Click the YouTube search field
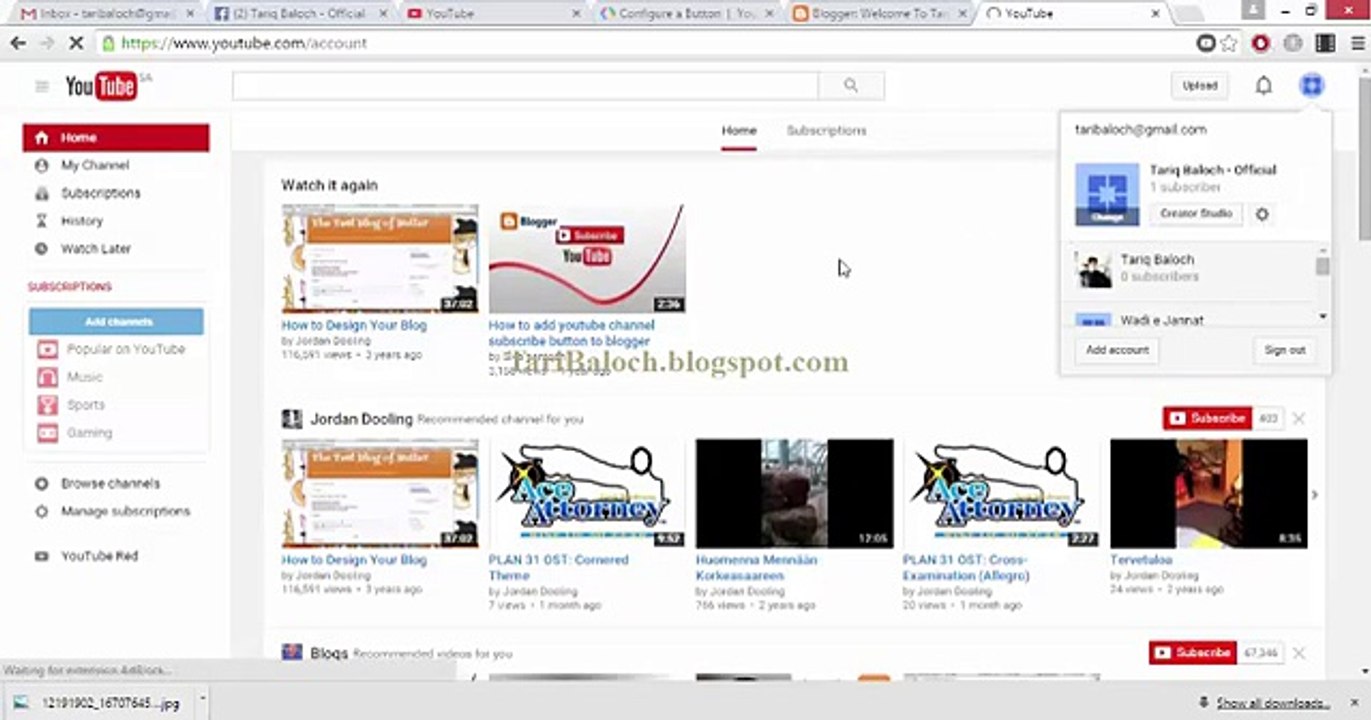This screenshot has width=1371, height=720. pos(525,86)
